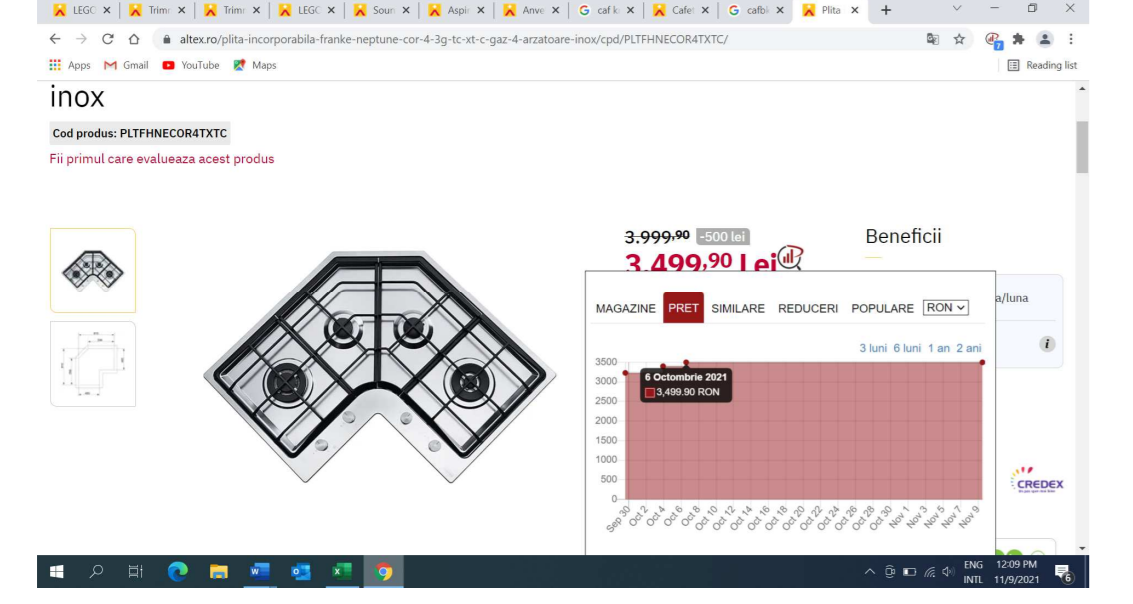Screen dimensions: 1133x604
Task: Click page vertical scrollbar thumb
Action: (1082, 147)
